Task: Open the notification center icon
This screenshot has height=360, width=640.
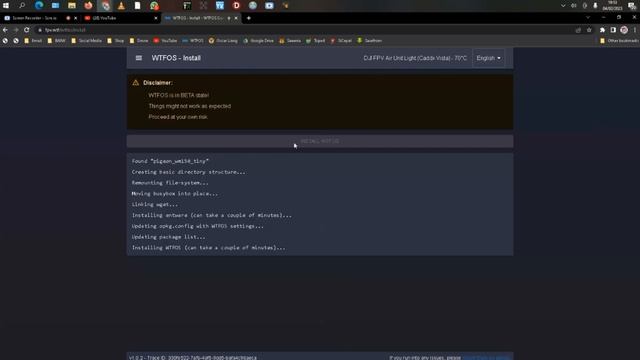Action: pos(632,6)
